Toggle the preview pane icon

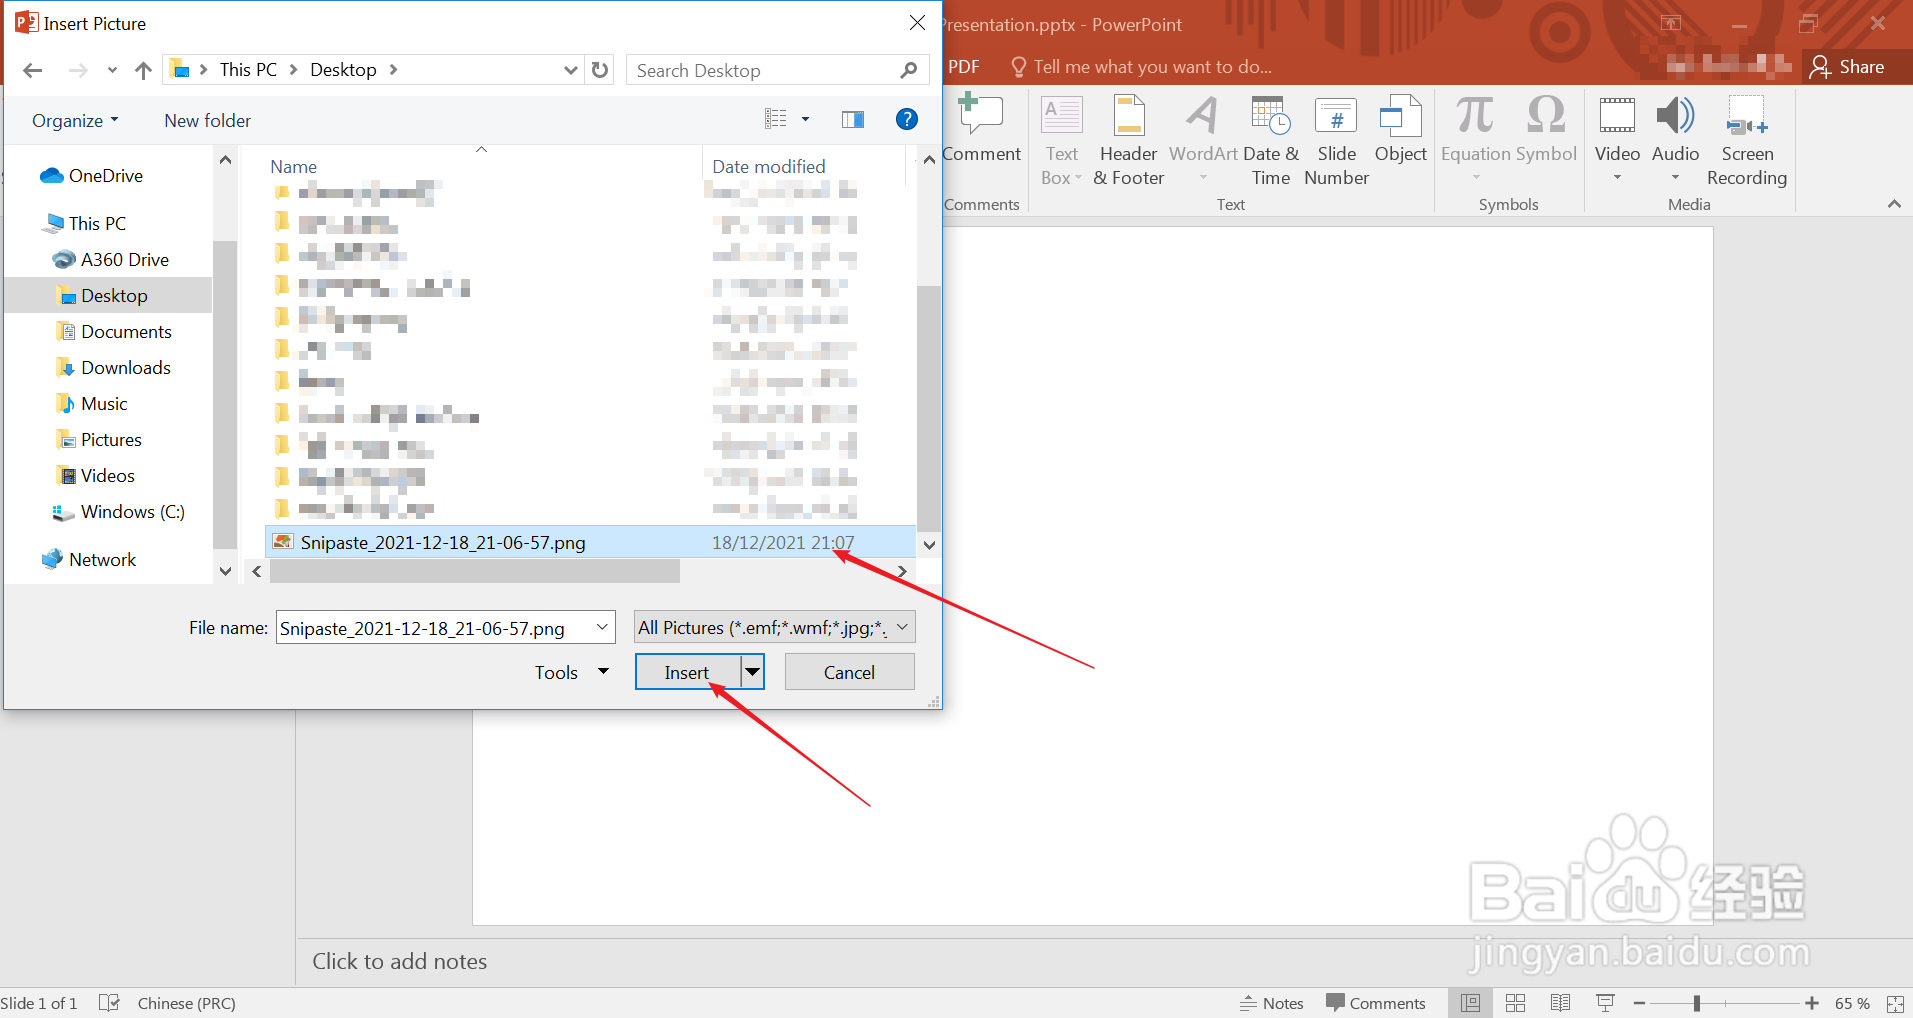click(853, 120)
